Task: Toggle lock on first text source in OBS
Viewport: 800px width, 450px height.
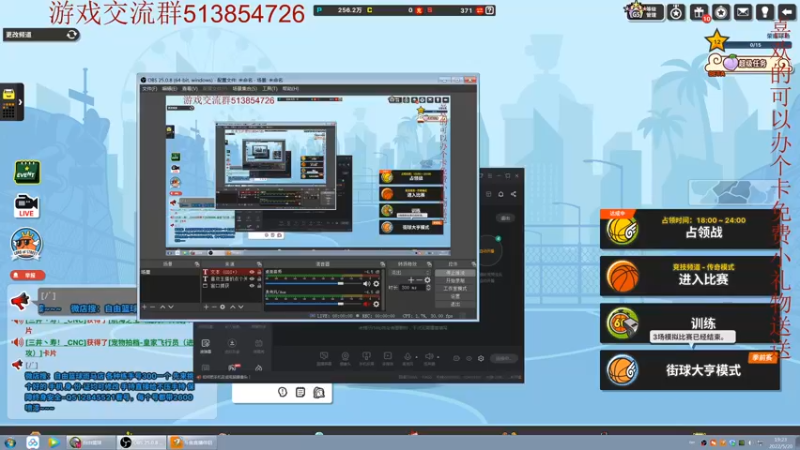Action: point(259,272)
